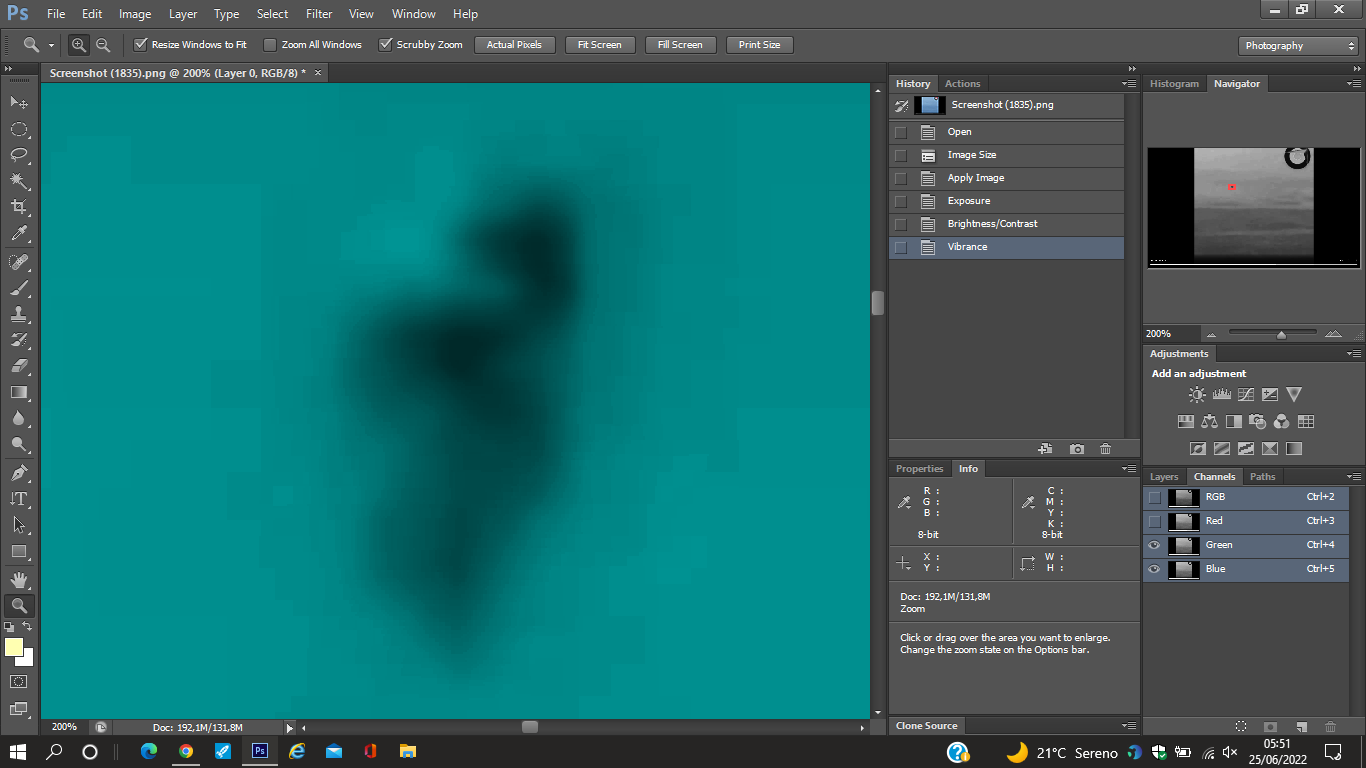Click the foreground color swatch
This screenshot has width=1366, height=768.
coord(14,647)
